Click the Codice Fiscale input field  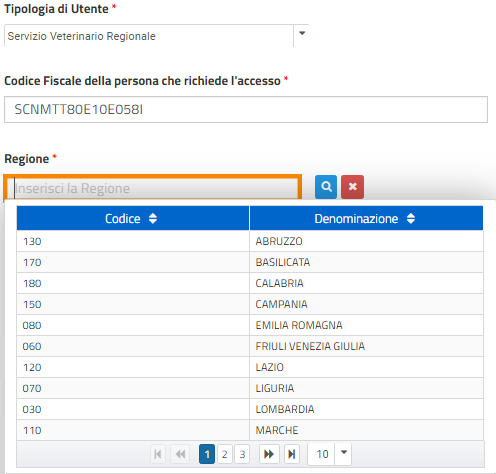coord(246,109)
